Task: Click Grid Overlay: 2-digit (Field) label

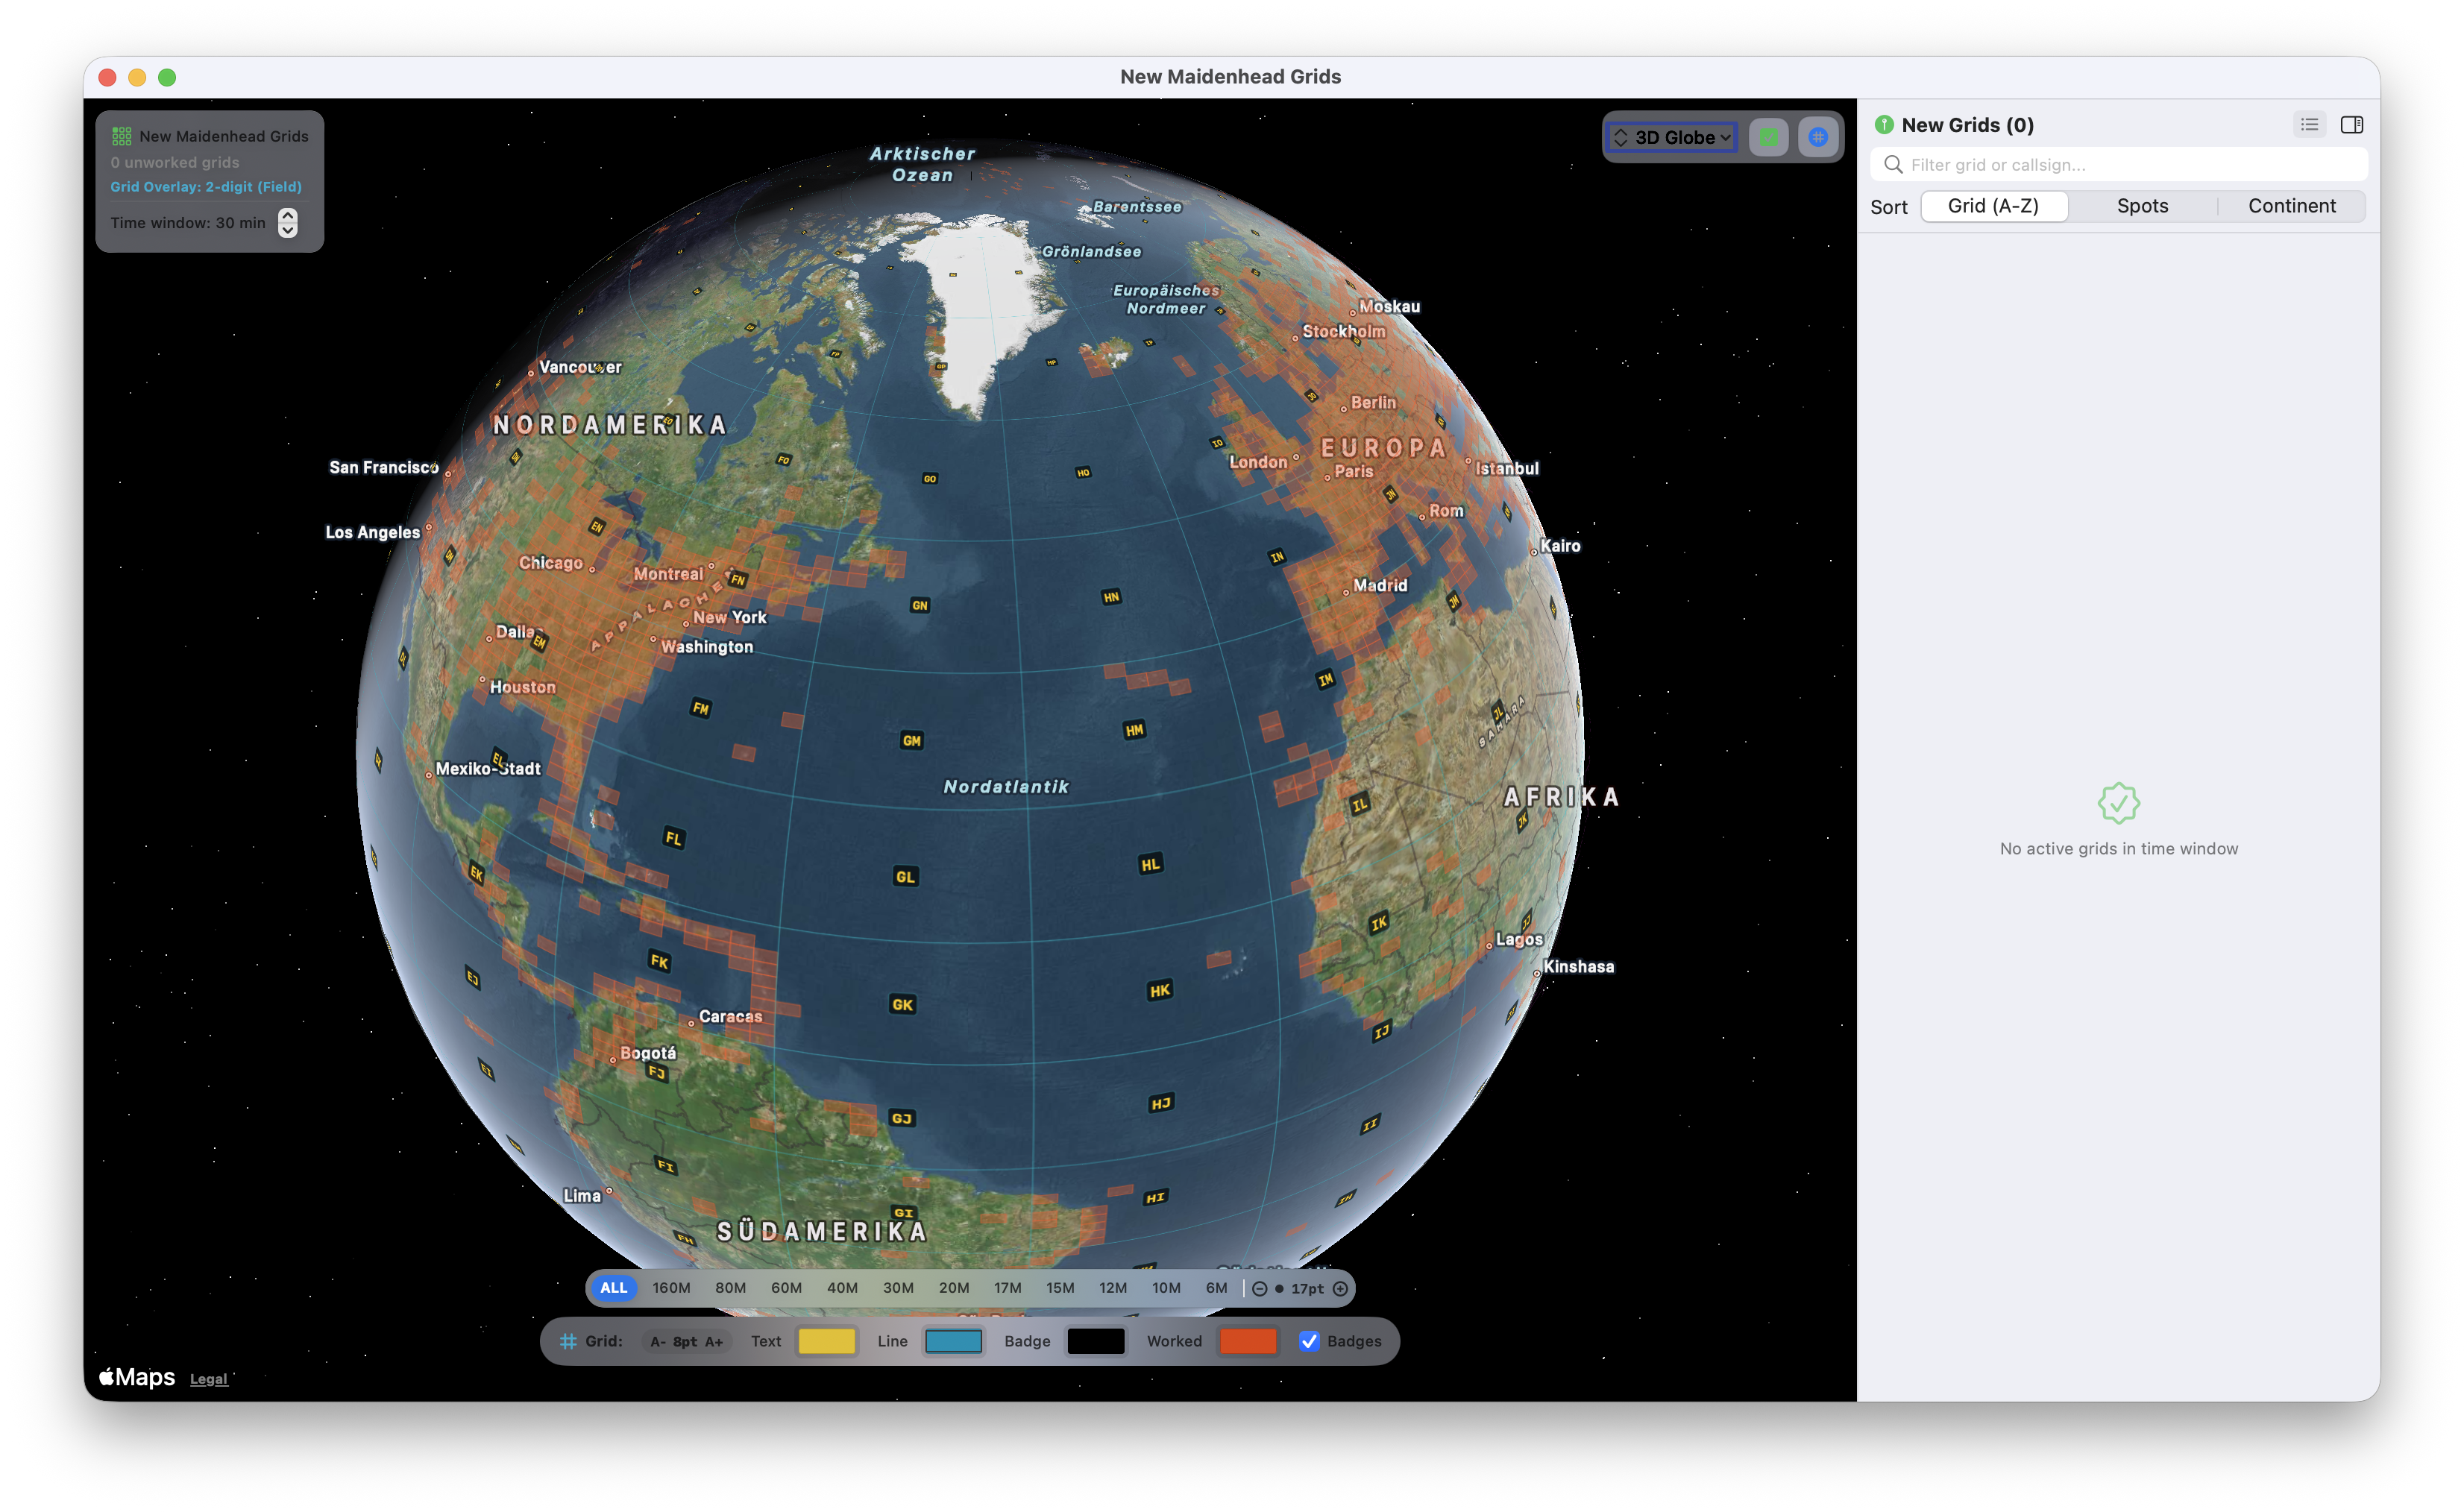Action: click(206, 187)
